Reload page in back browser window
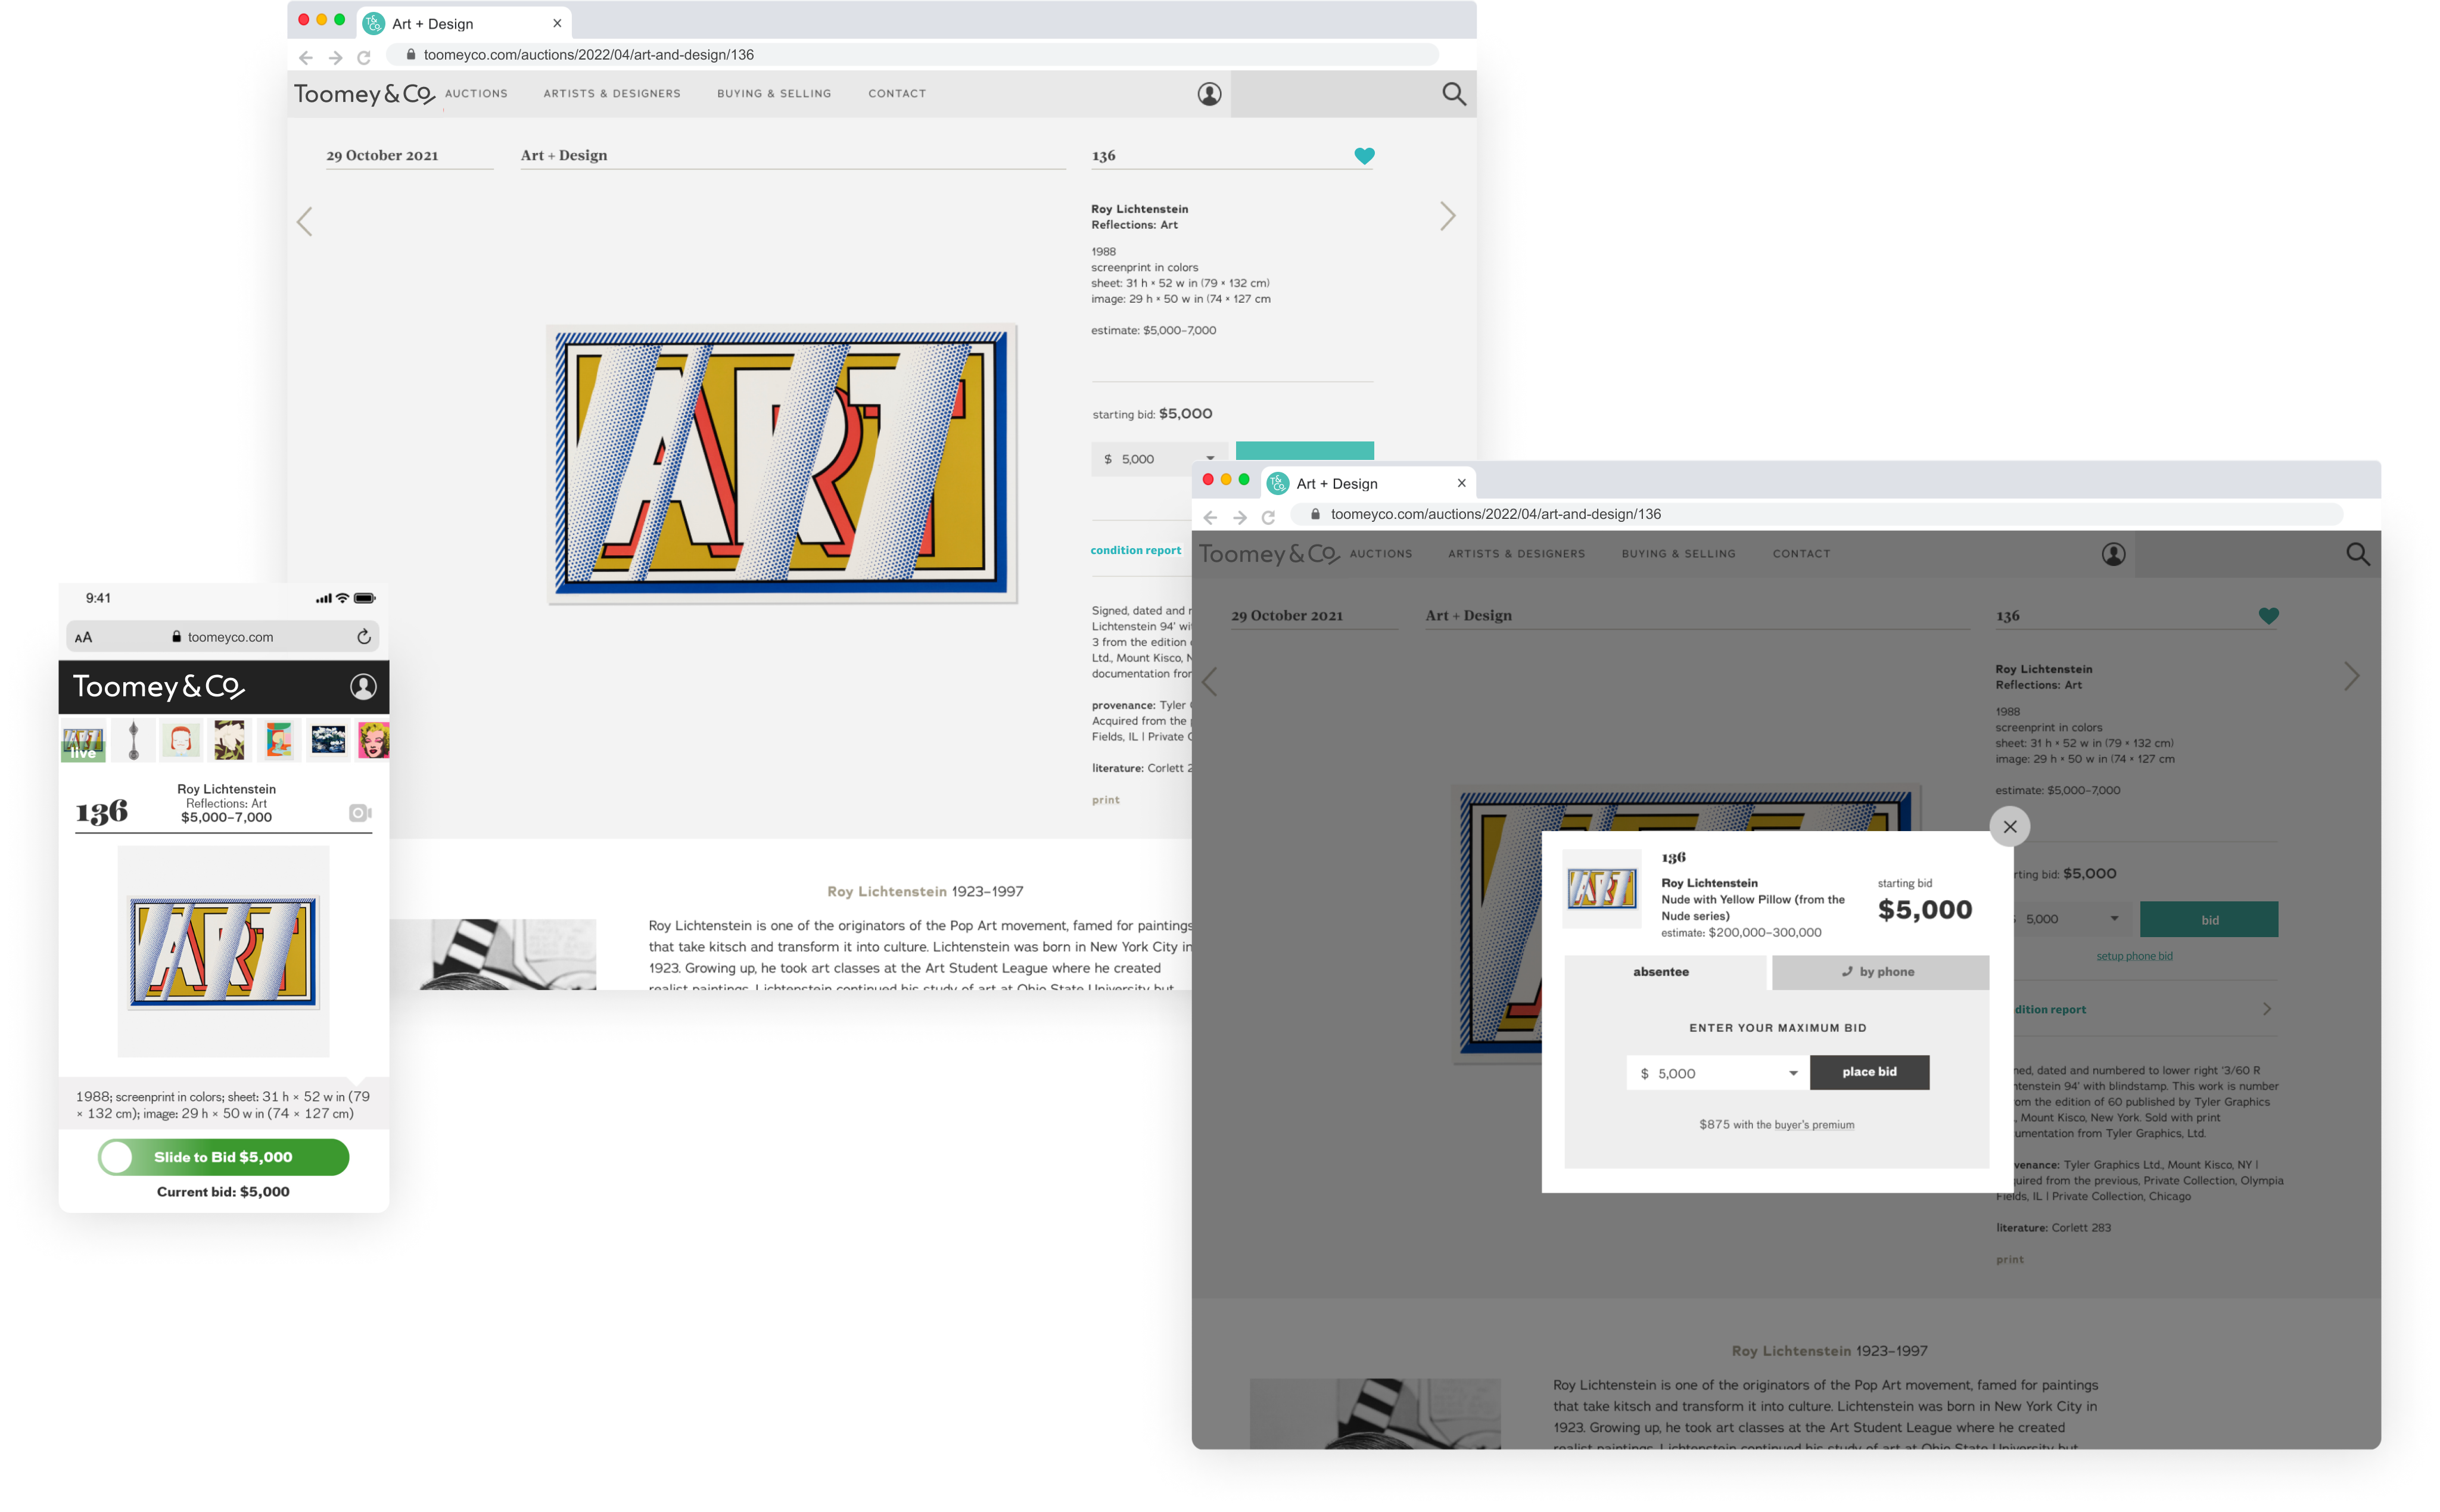The height and width of the screenshot is (1512, 2440). (364, 57)
